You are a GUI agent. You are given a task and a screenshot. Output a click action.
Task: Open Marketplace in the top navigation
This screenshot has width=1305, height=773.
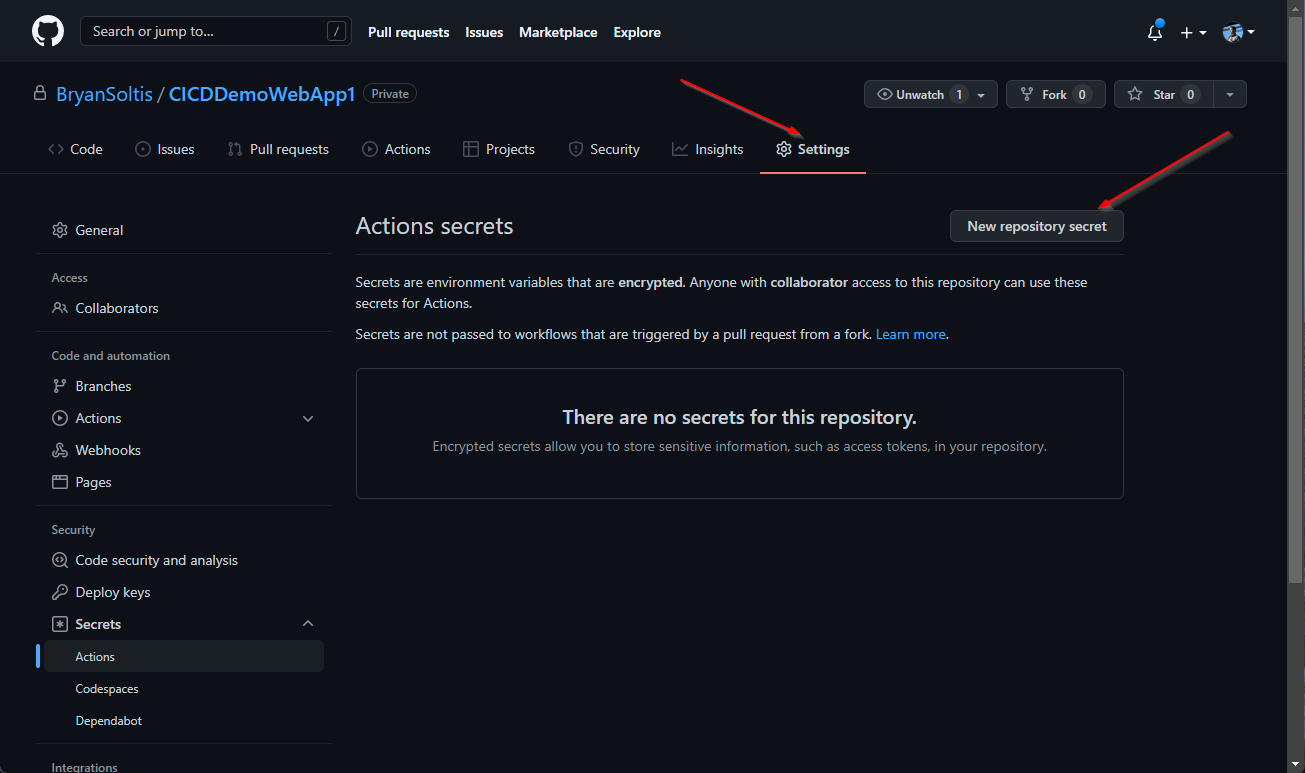pyautogui.click(x=558, y=32)
